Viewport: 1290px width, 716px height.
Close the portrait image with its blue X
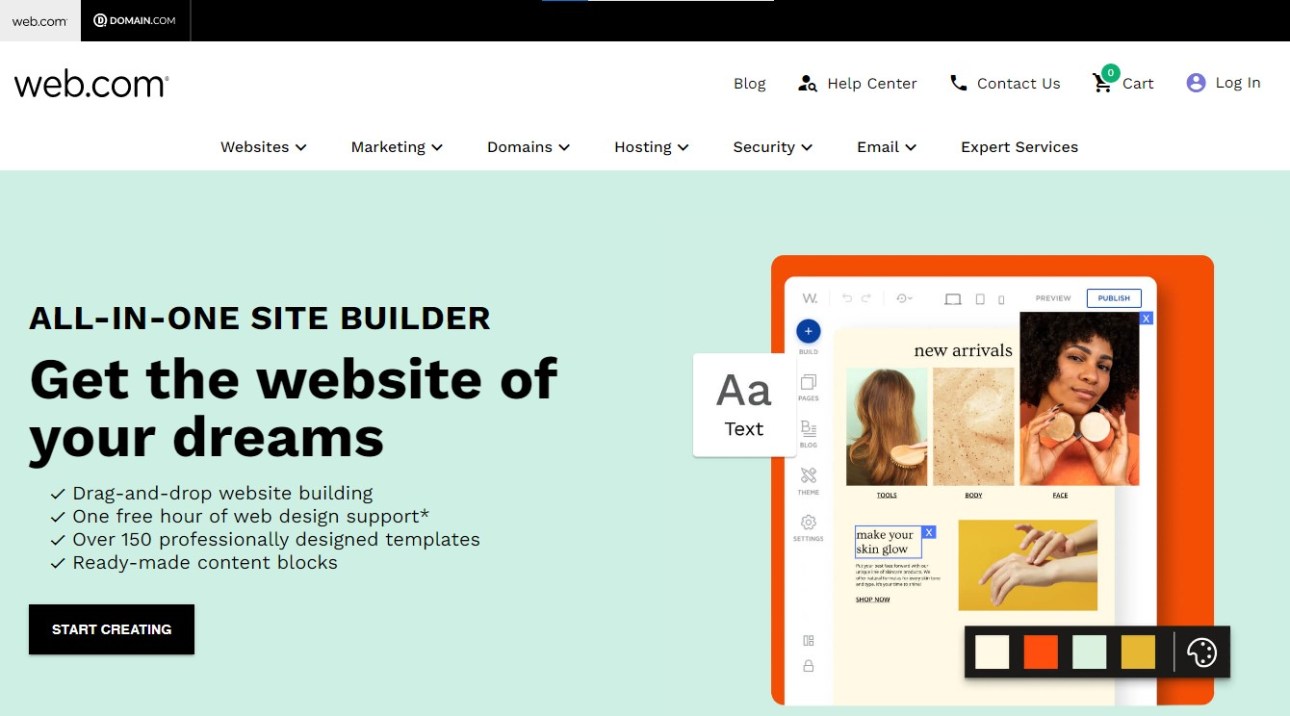click(x=1146, y=318)
